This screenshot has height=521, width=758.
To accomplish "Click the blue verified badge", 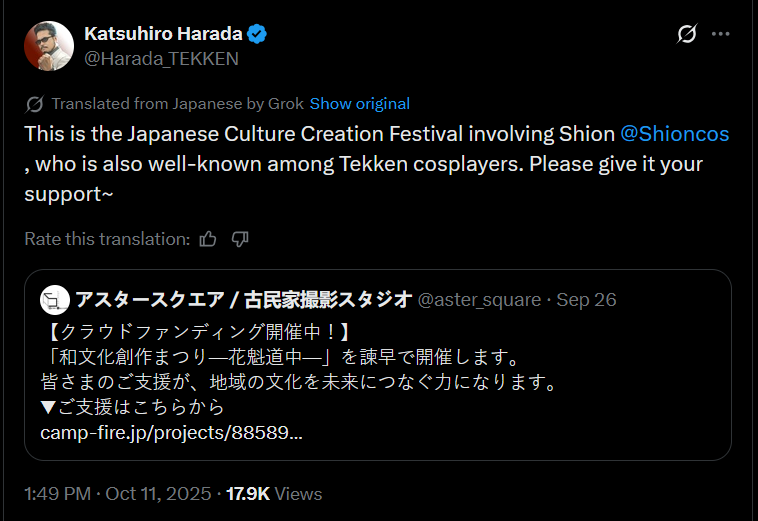I will [x=257, y=34].
